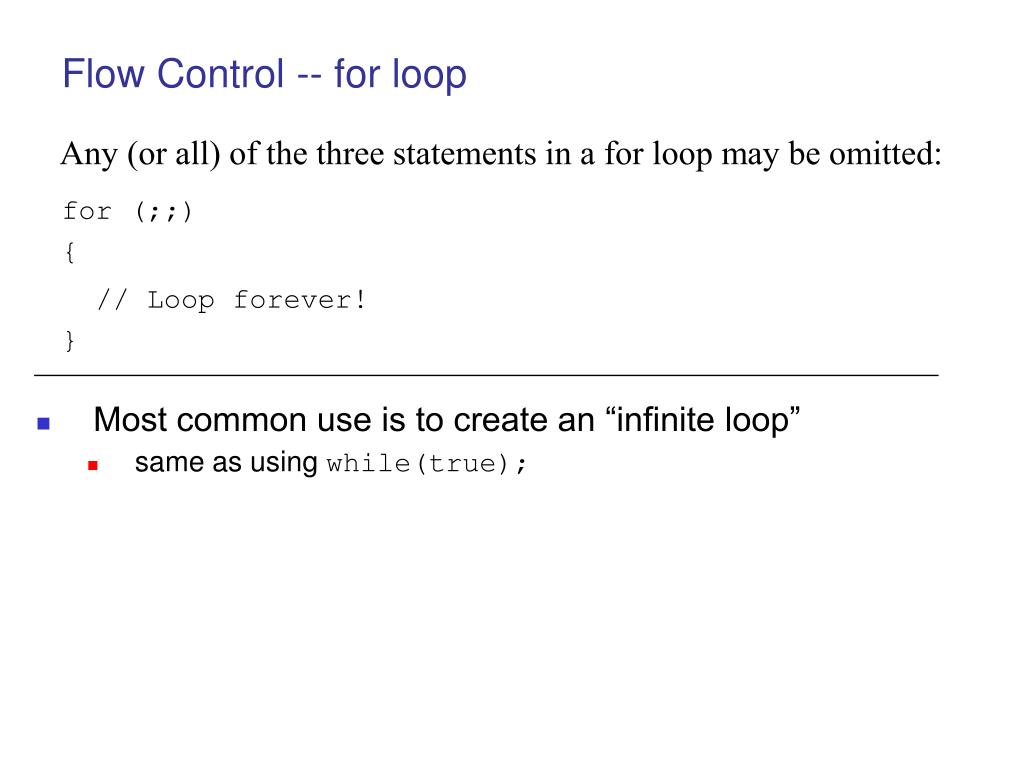Click the closing curly brace line

coord(69,341)
